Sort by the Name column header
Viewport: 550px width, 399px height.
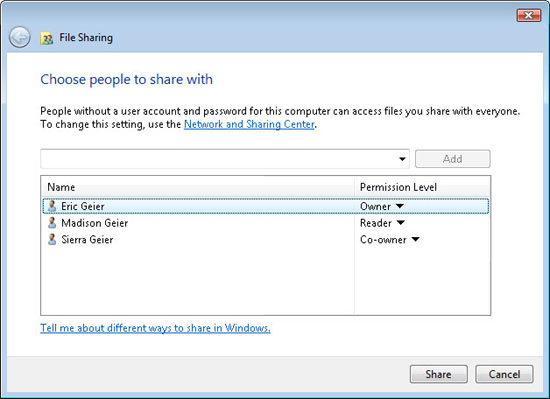pyautogui.click(x=198, y=187)
